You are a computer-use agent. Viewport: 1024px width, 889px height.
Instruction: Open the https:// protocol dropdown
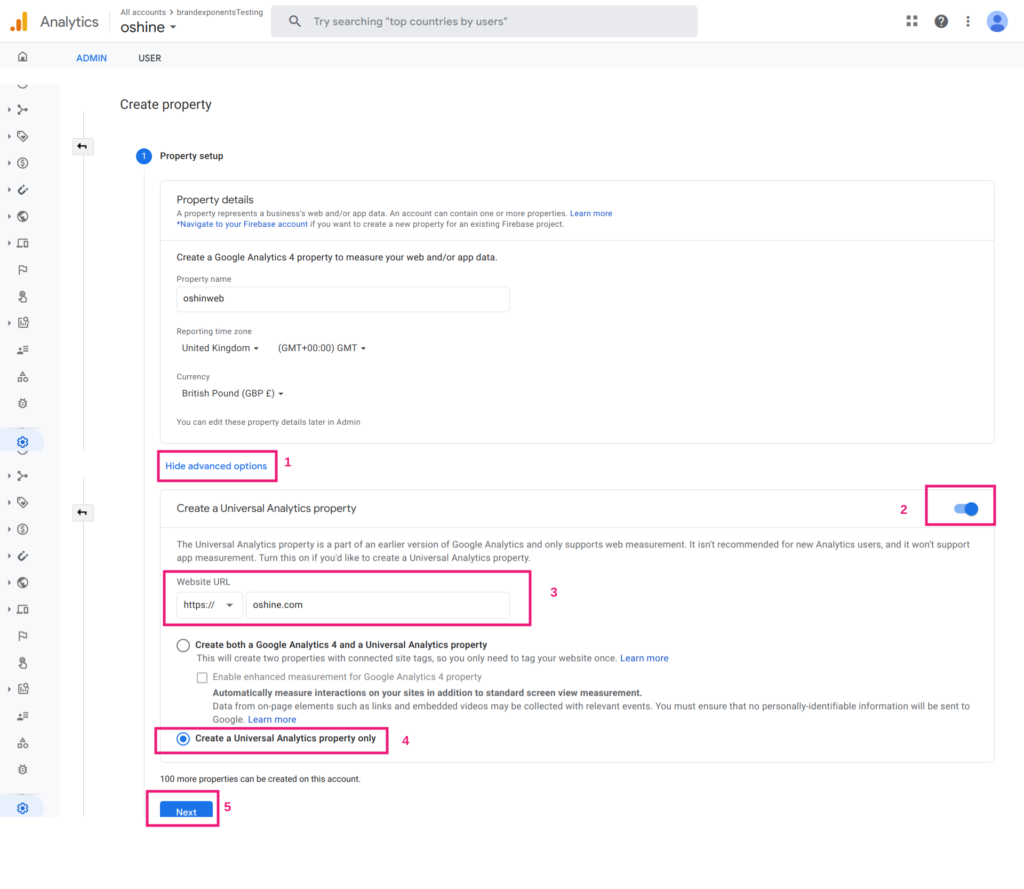[207, 604]
